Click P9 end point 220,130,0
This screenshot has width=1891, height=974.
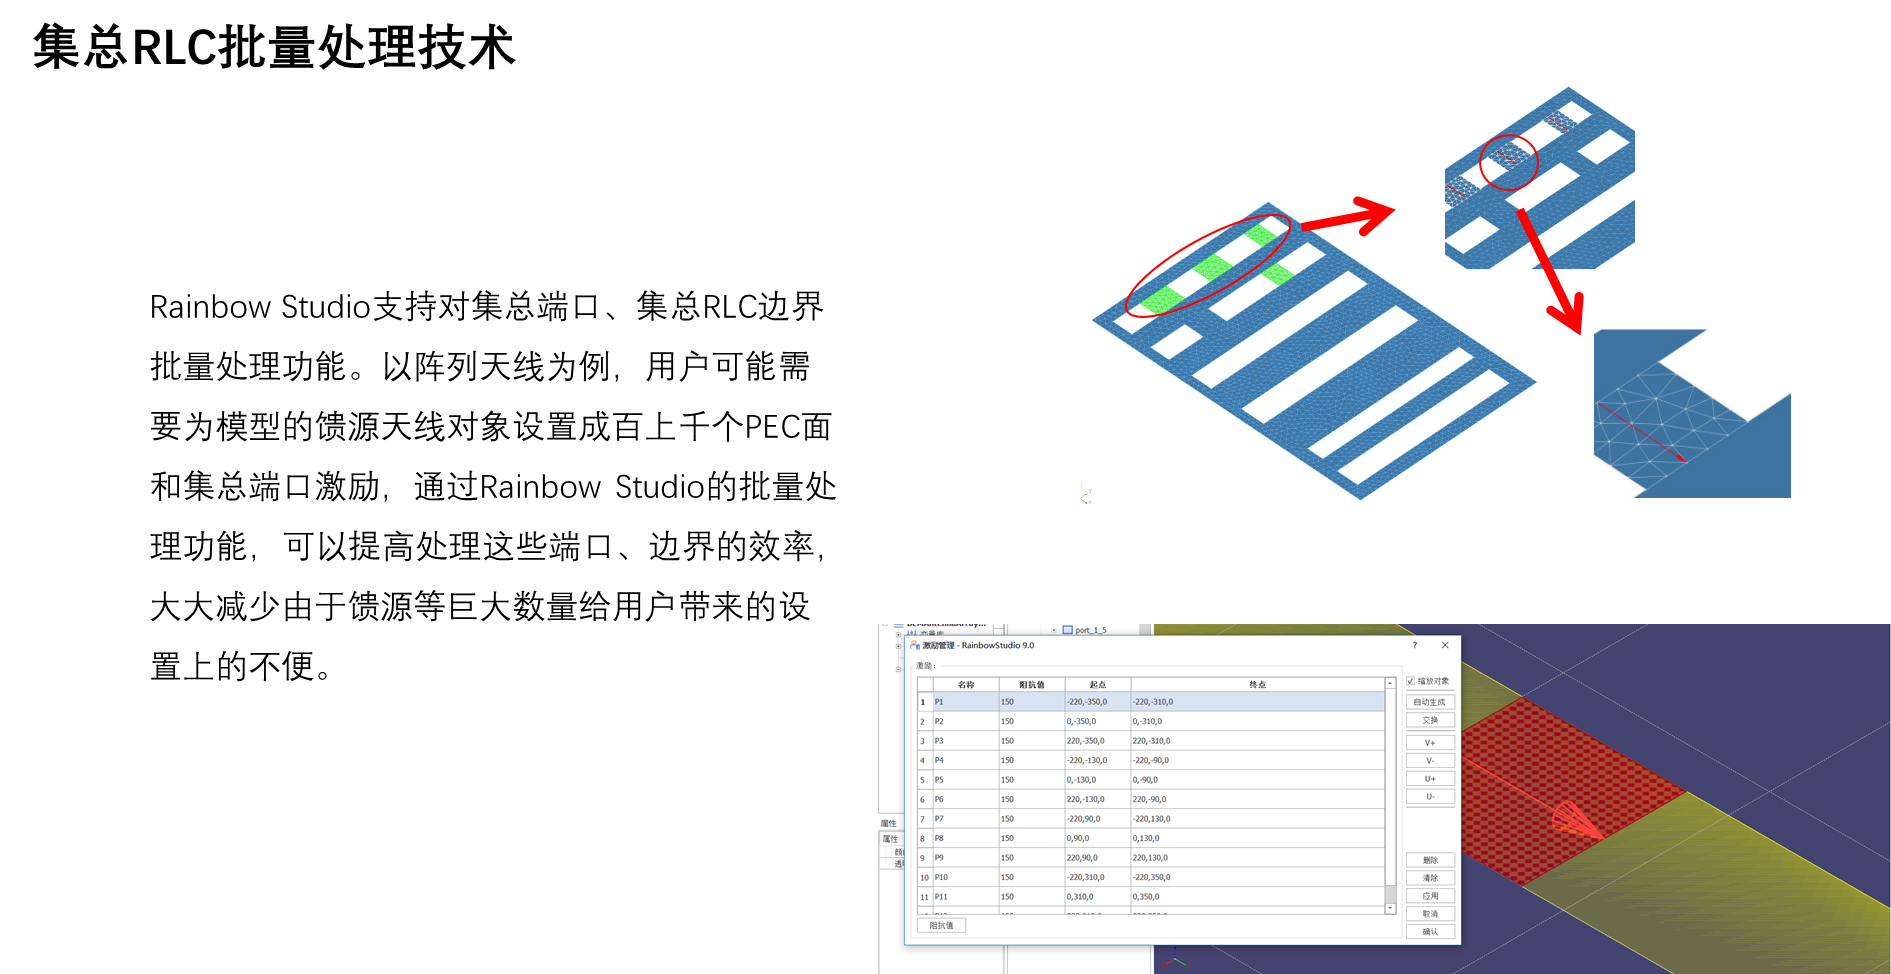point(1258,858)
